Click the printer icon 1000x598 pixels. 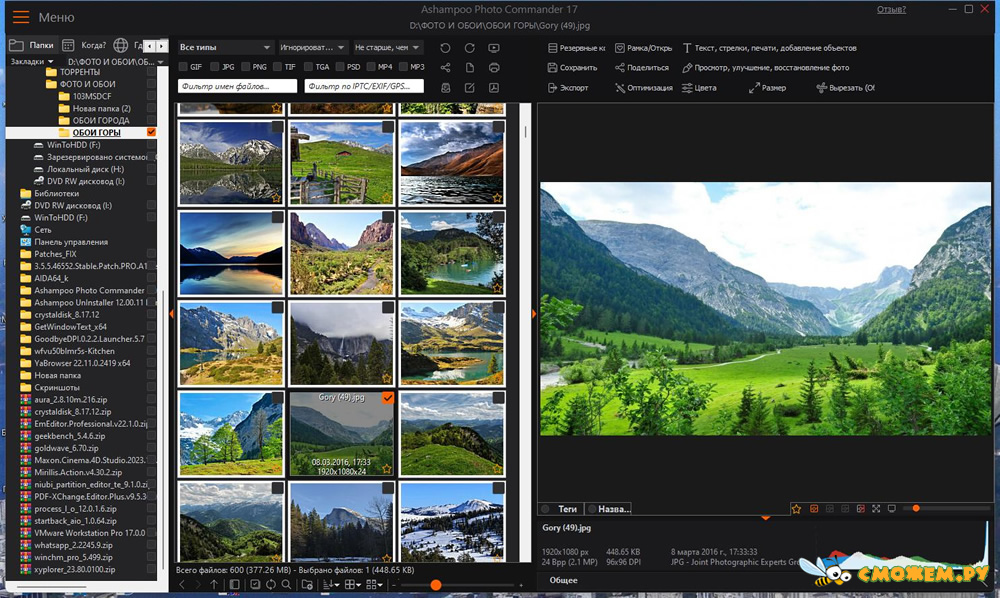494,68
